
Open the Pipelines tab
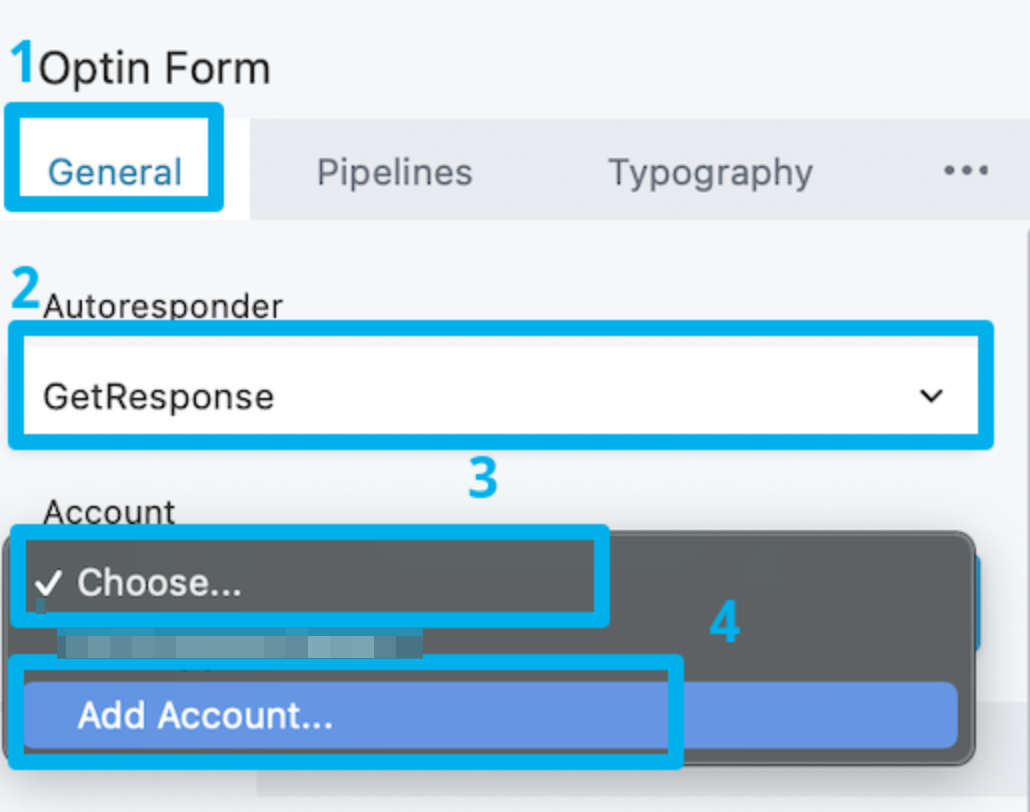[394, 172]
